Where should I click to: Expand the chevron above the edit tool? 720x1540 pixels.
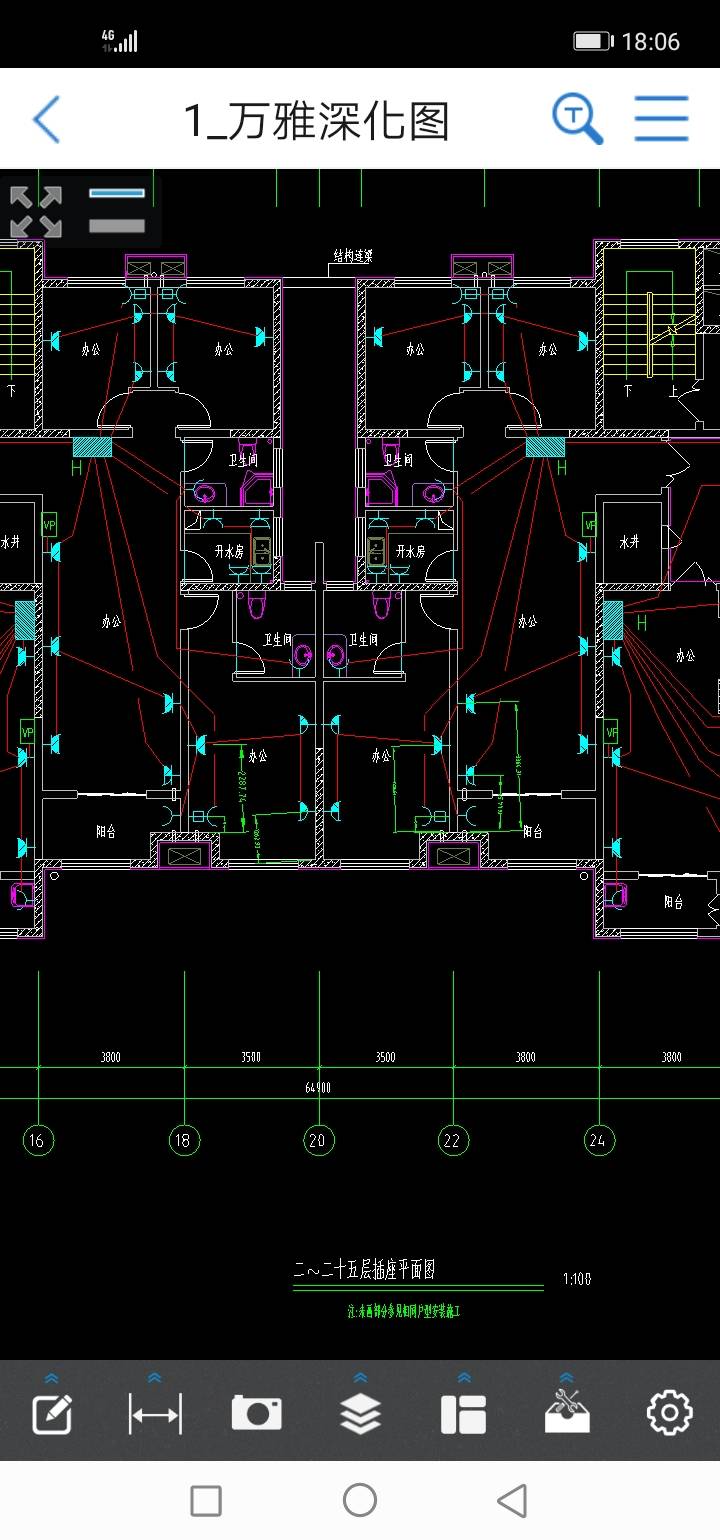coord(52,1378)
